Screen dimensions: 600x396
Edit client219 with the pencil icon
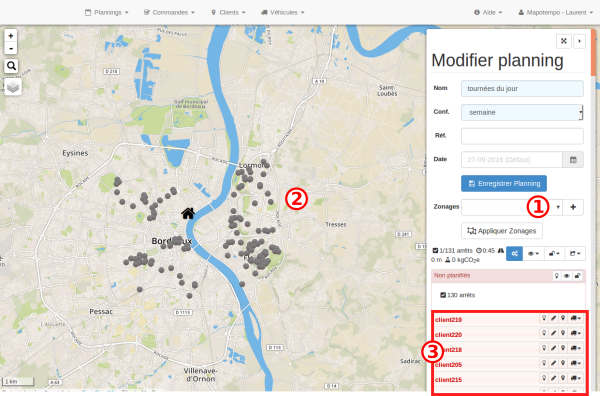pos(553,318)
